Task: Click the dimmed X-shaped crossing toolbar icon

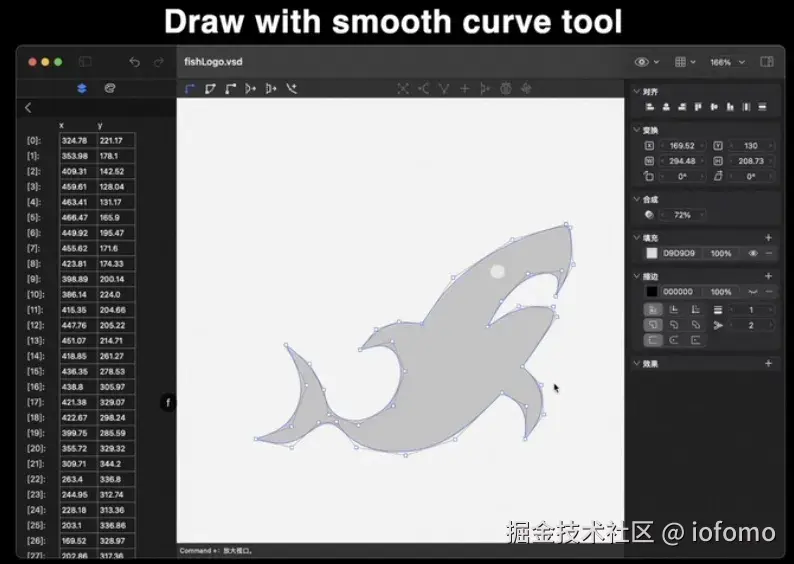Action: pyautogui.click(x=403, y=89)
